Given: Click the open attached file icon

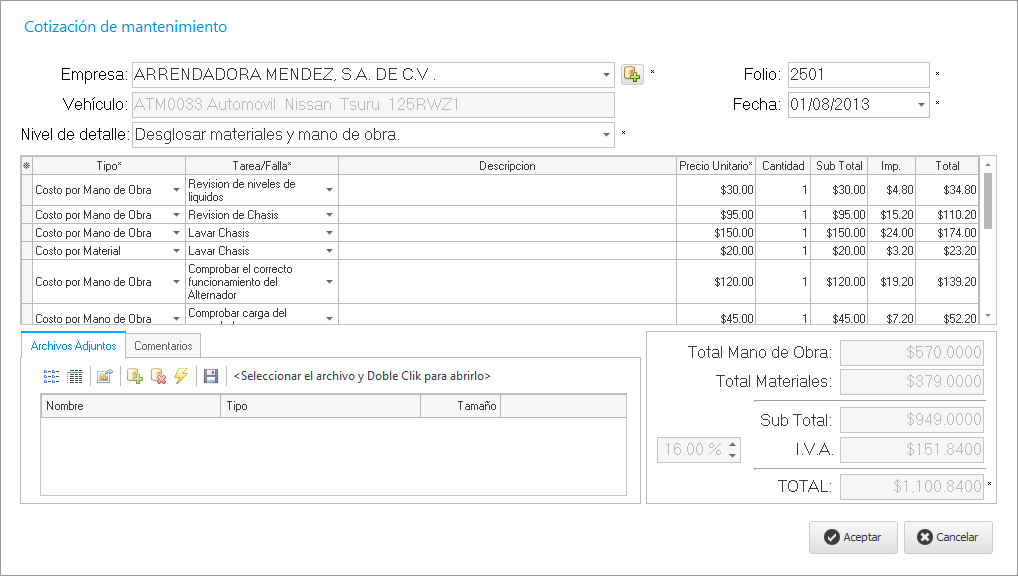Looking at the screenshot, I should click(x=104, y=376).
